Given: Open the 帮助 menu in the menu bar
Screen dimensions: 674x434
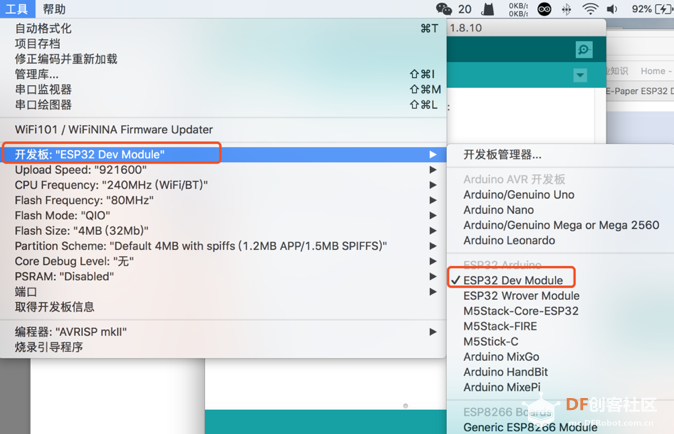Looking at the screenshot, I should coord(54,9).
